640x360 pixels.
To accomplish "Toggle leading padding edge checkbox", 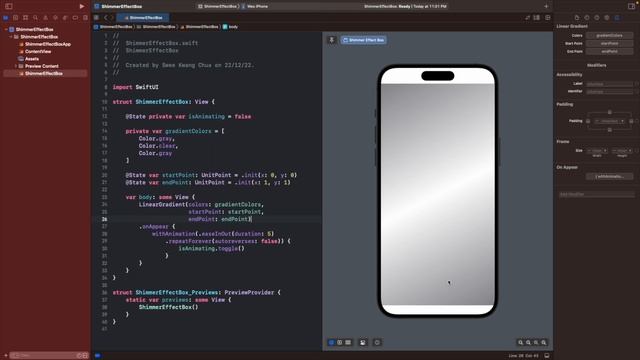I will pos(588,121).
